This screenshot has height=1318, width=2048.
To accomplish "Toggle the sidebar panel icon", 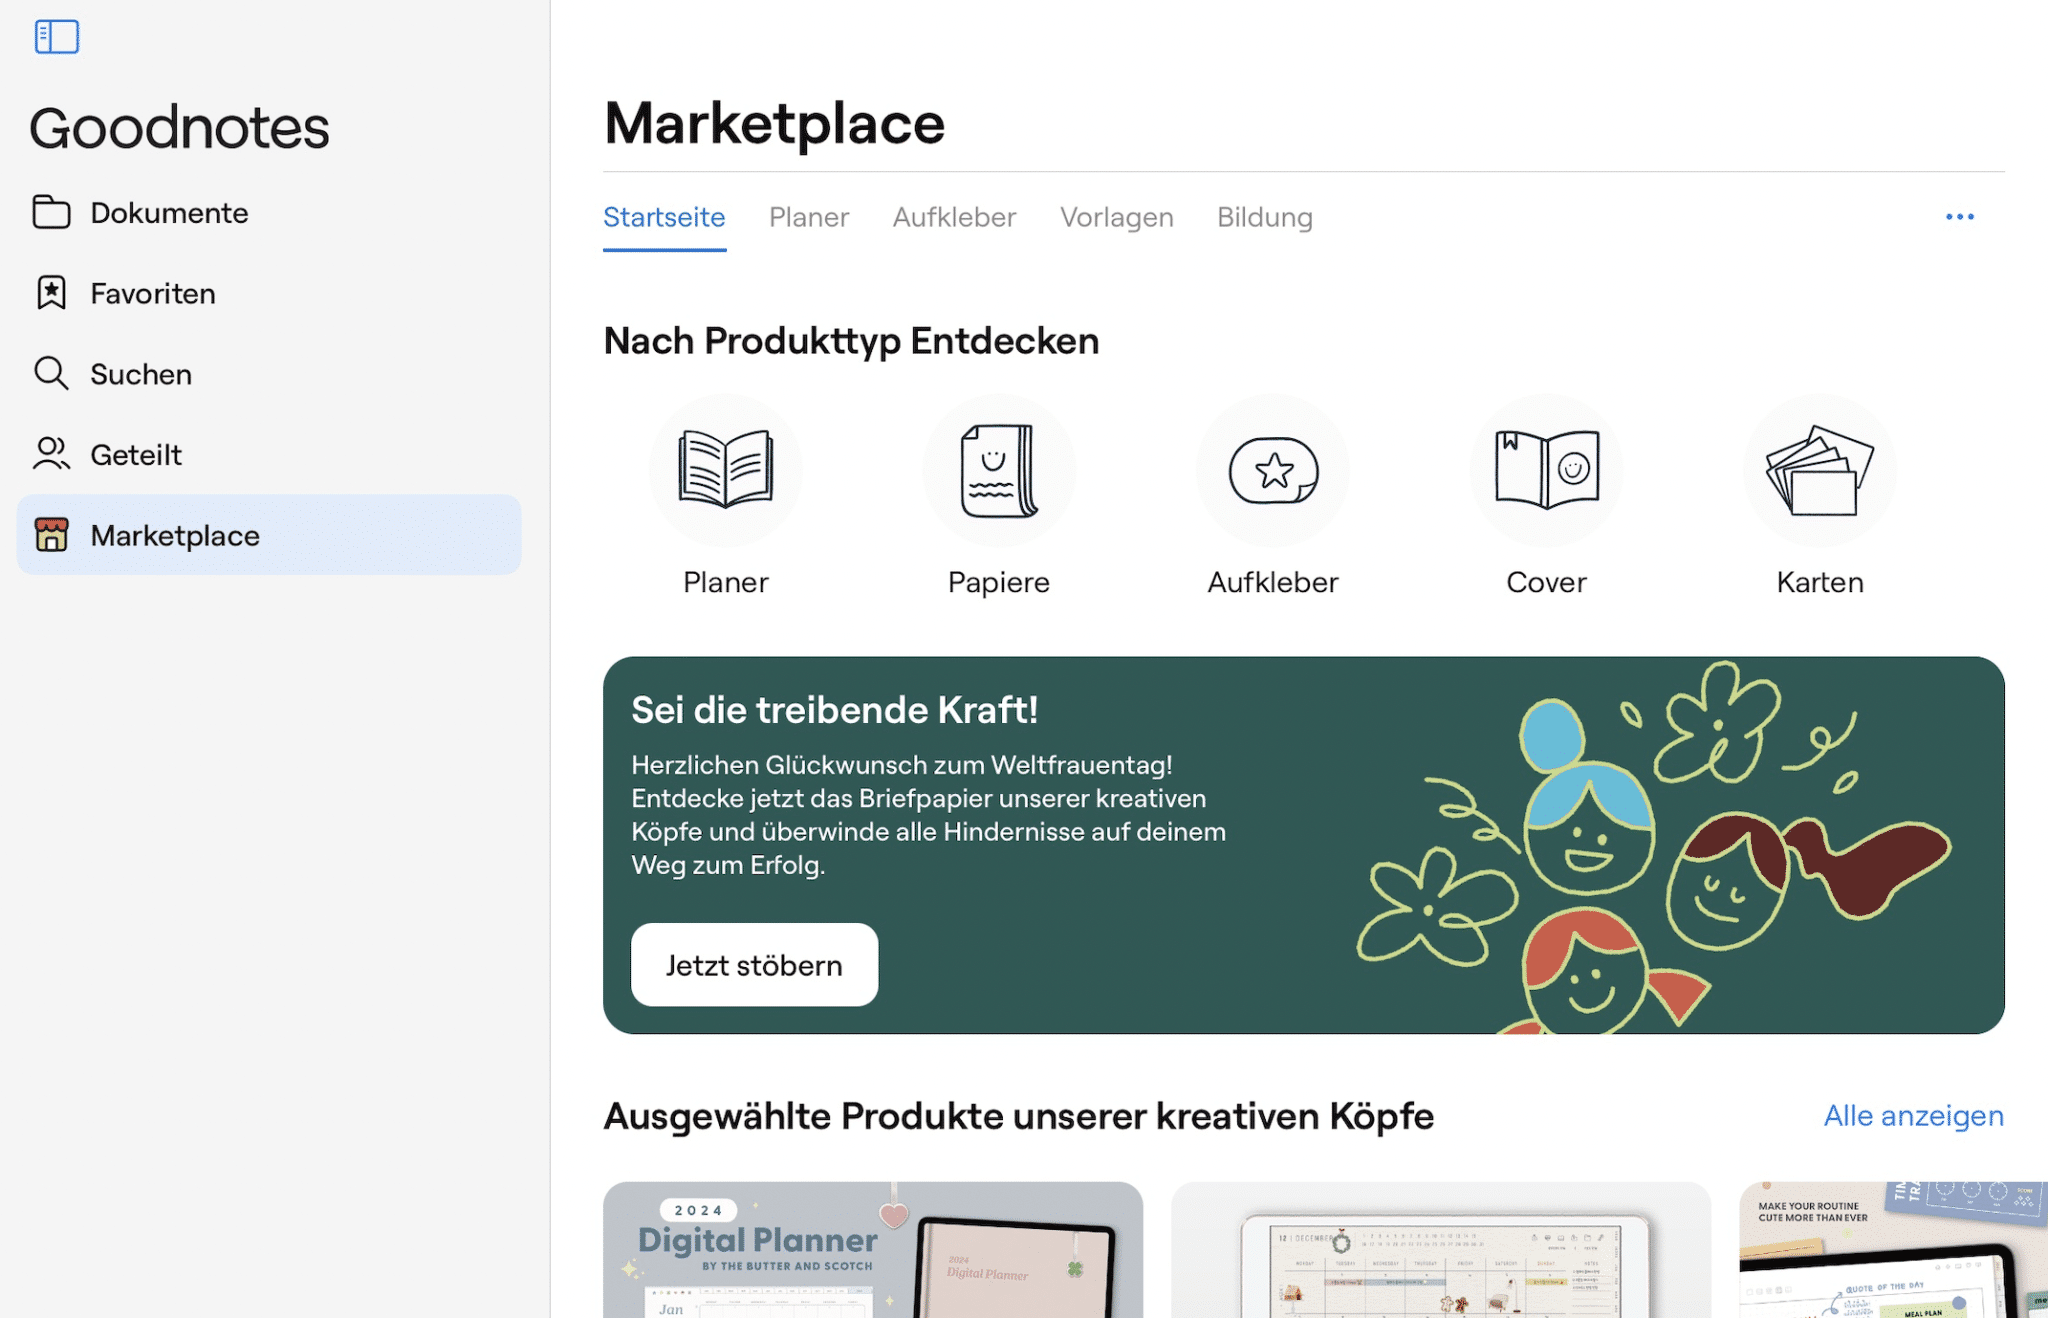I will [x=56, y=37].
